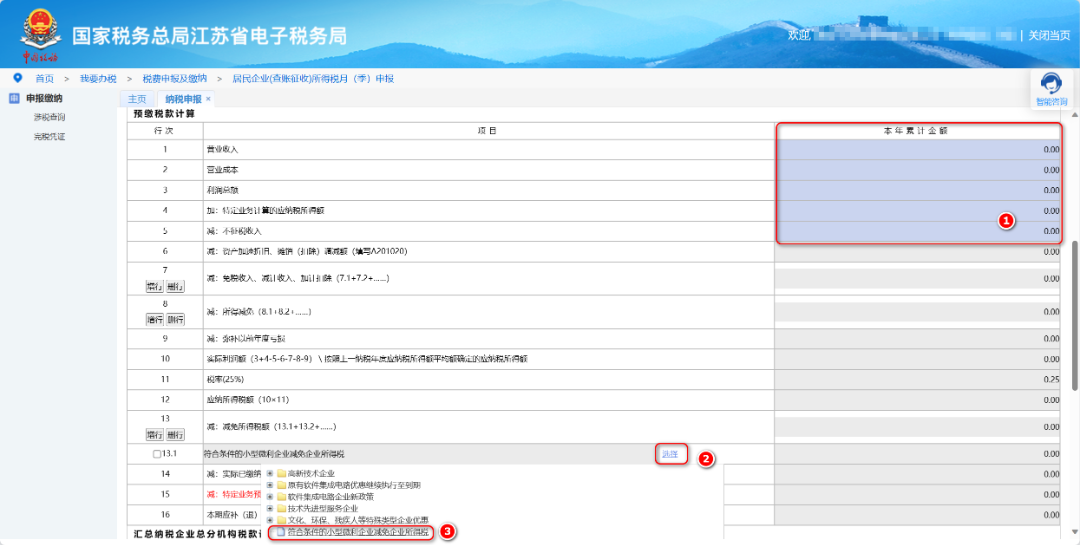This screenshot has height=545, width=1080.
Task: Expand the 软件集成电路企业新政策 node
Action: pos(270,497)
